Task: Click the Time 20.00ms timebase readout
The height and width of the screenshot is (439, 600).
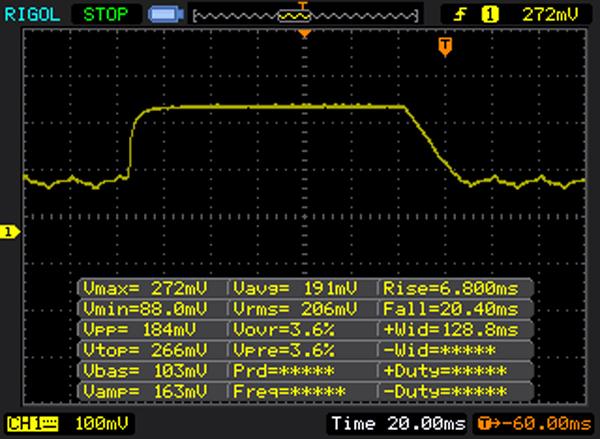Action: click(398, 424)
